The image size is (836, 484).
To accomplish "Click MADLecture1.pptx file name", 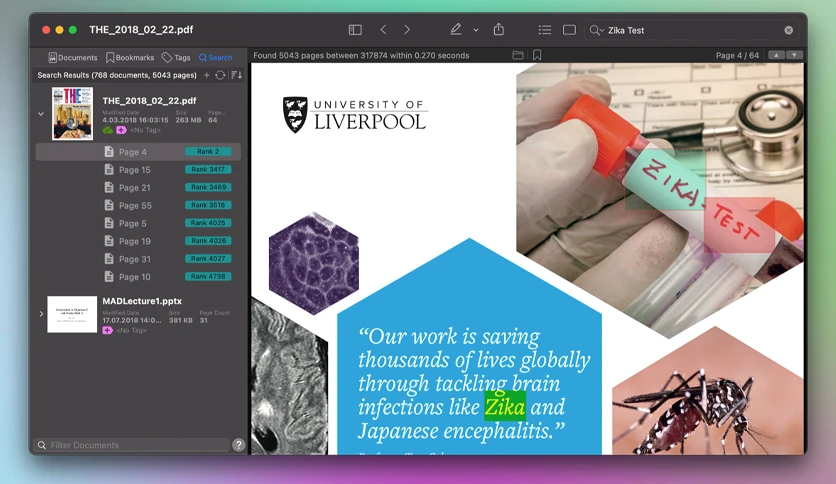I will click(142, 301).
